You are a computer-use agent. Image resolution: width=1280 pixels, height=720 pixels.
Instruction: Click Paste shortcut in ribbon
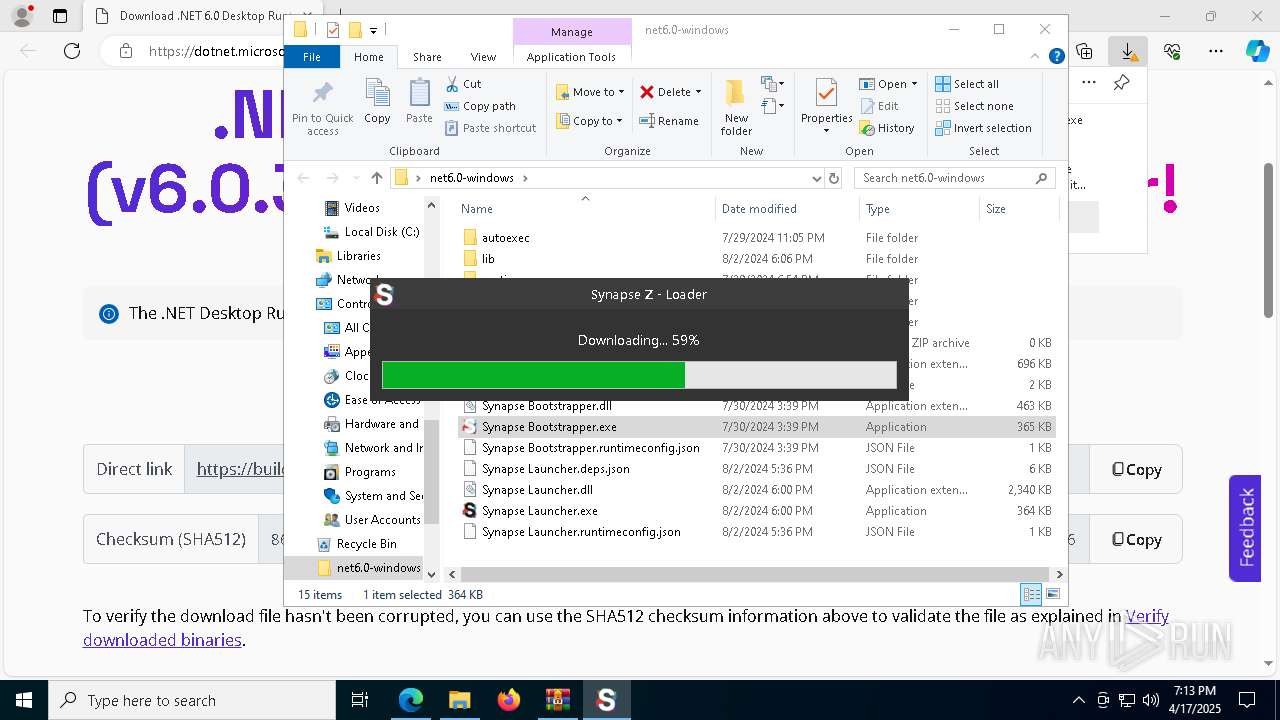pyautogui.click(x=490, y=128)
